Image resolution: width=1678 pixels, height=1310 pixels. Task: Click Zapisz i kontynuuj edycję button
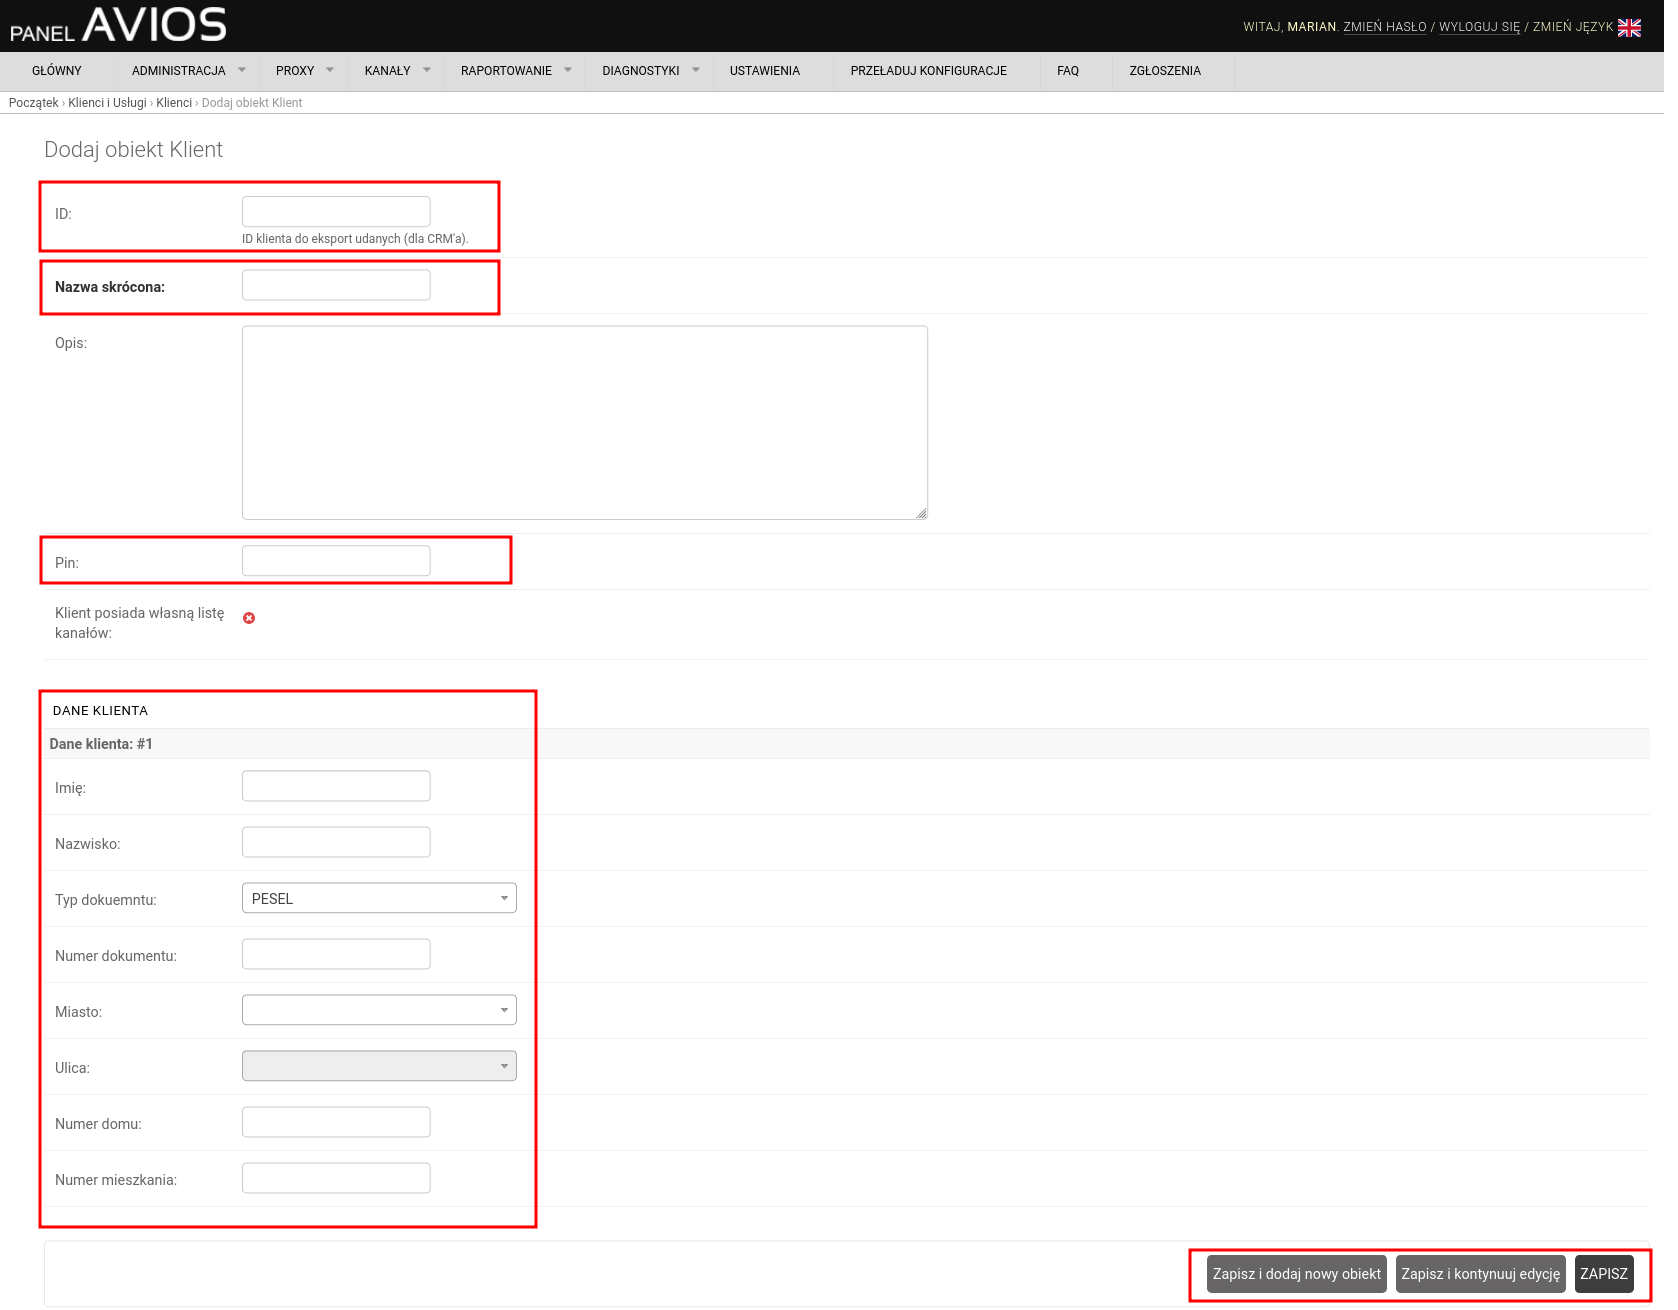coord(1480,1274)
